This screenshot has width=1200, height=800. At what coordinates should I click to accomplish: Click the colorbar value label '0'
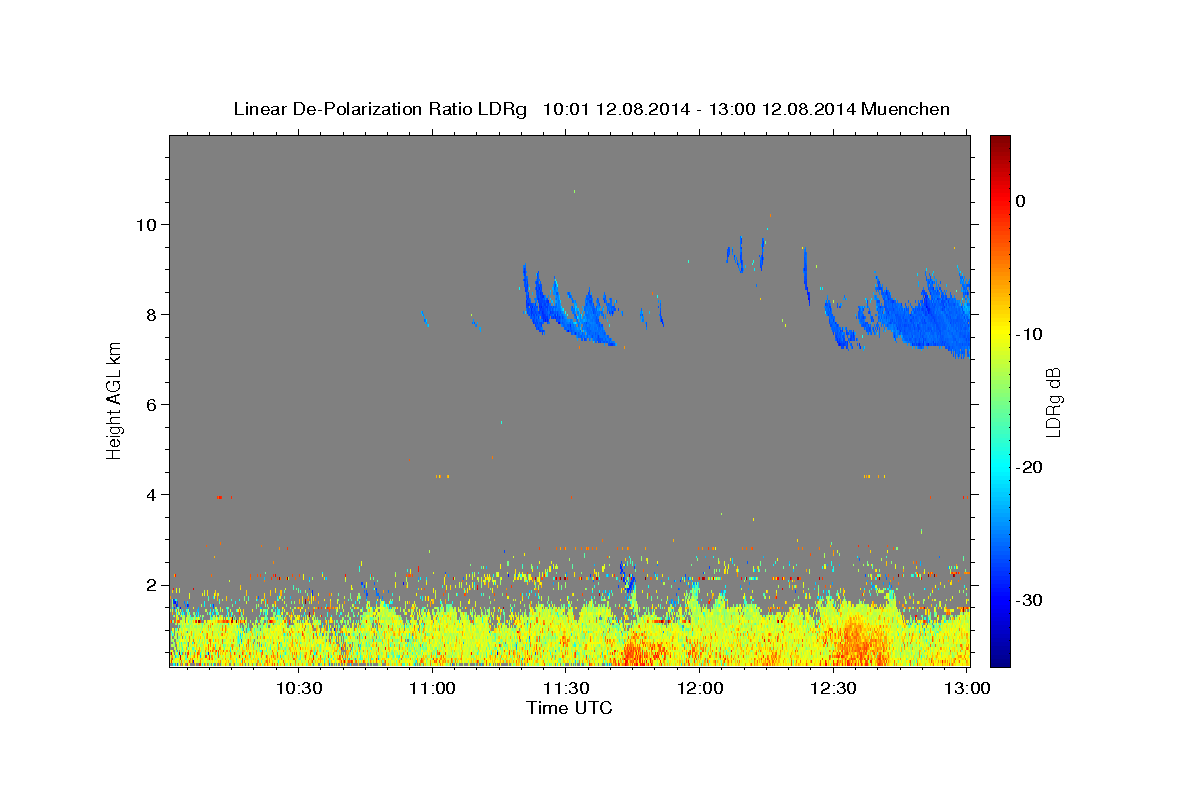point(1021,201)
